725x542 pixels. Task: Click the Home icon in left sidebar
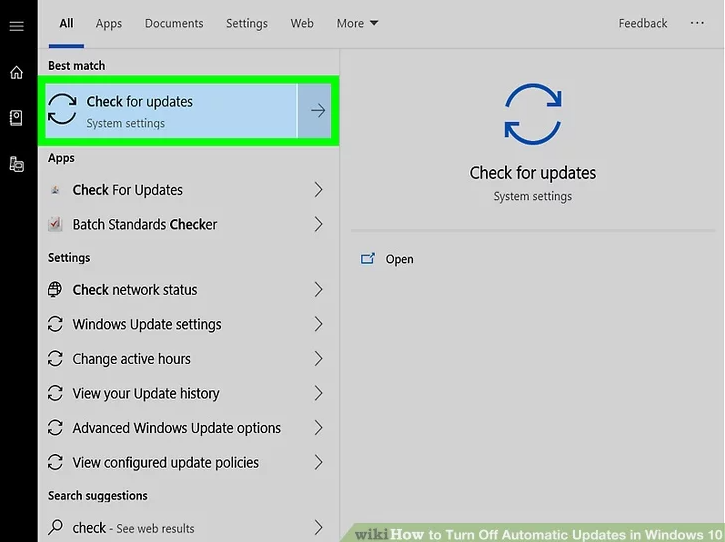(x=16, y=73)
